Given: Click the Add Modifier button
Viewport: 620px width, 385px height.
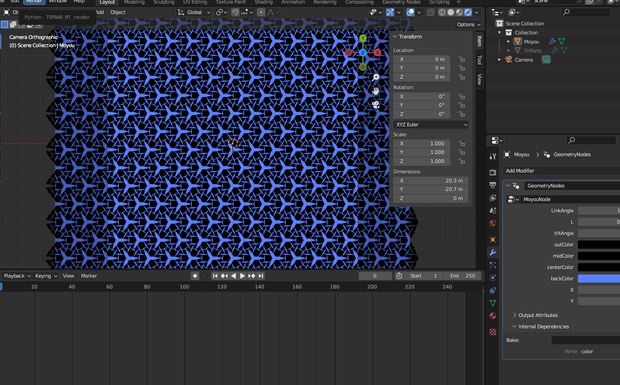Looking at the screenshot, I should tap(561, 171).
